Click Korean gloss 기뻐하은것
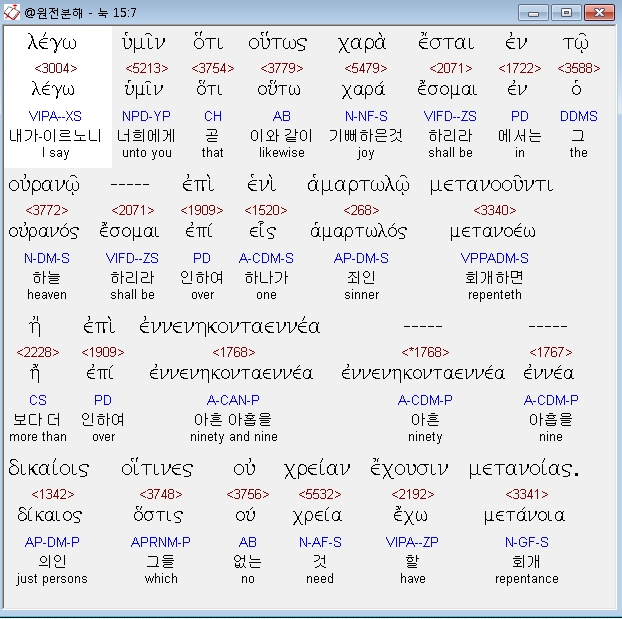622x619 pixels. pyautogui.click(x=365, y=136)
